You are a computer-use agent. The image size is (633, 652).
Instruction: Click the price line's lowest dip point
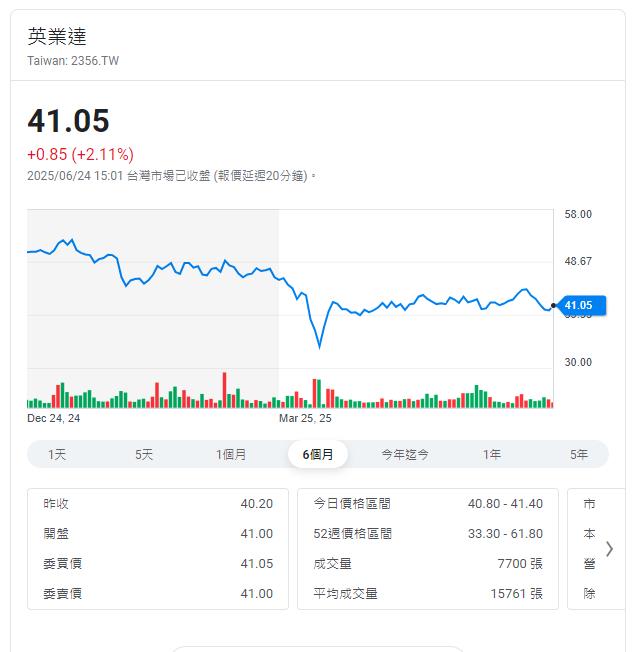[319, 347]
